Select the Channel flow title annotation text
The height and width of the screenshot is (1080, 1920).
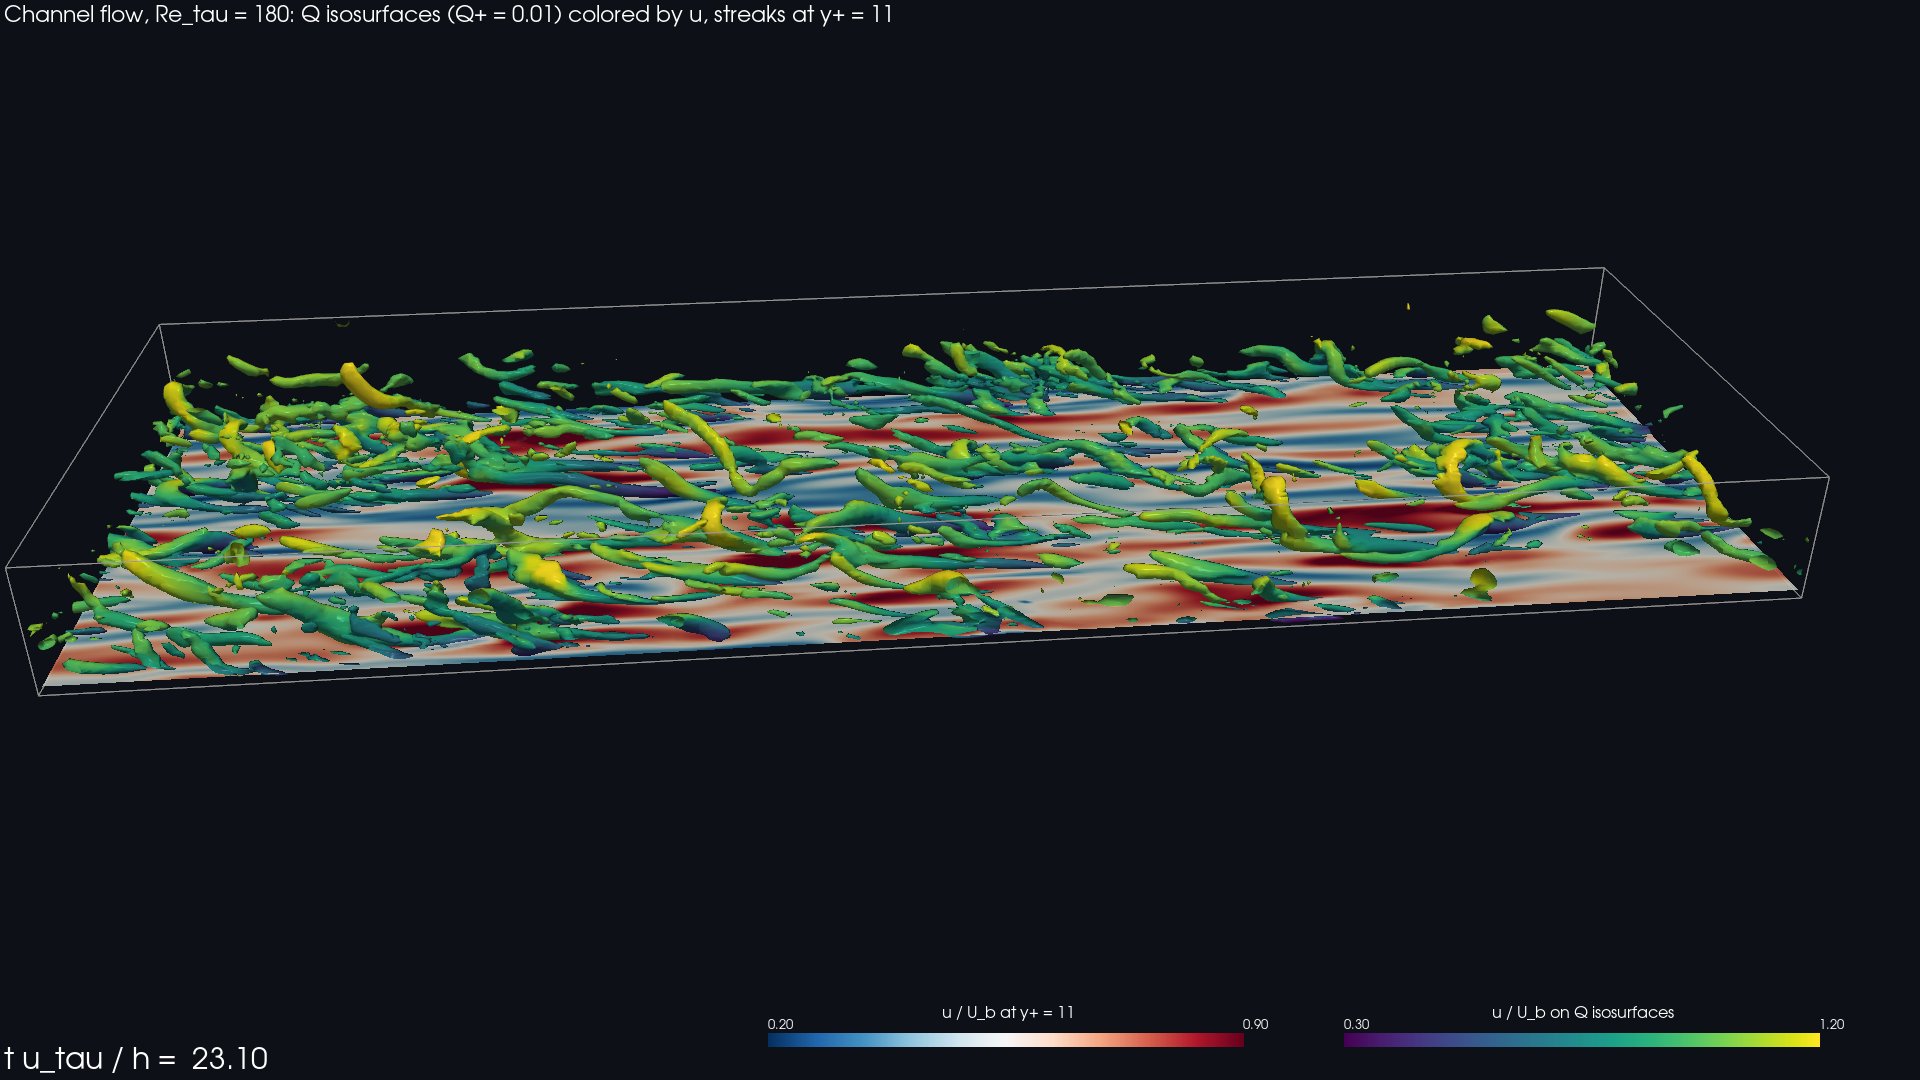tap(448, 15)
